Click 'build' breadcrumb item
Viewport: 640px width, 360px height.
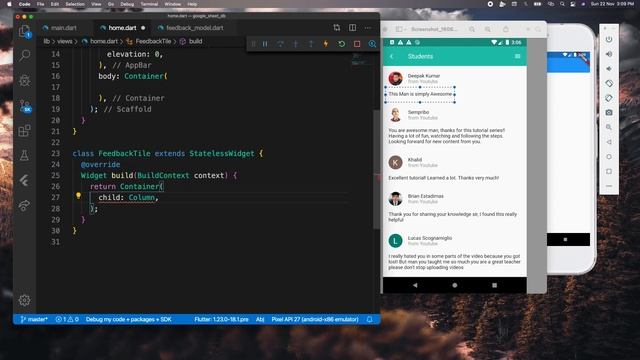point(196,41)
